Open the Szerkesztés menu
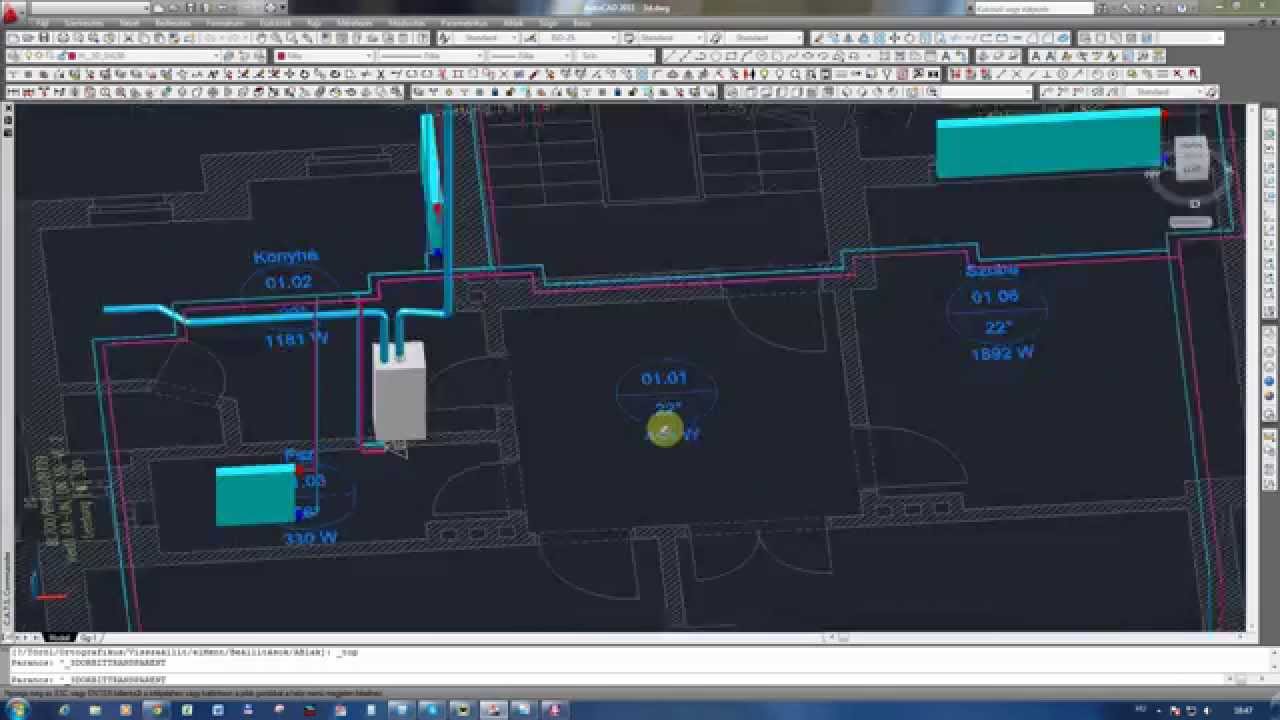The width and height of the screenshot is (1280, 720). 84,22
